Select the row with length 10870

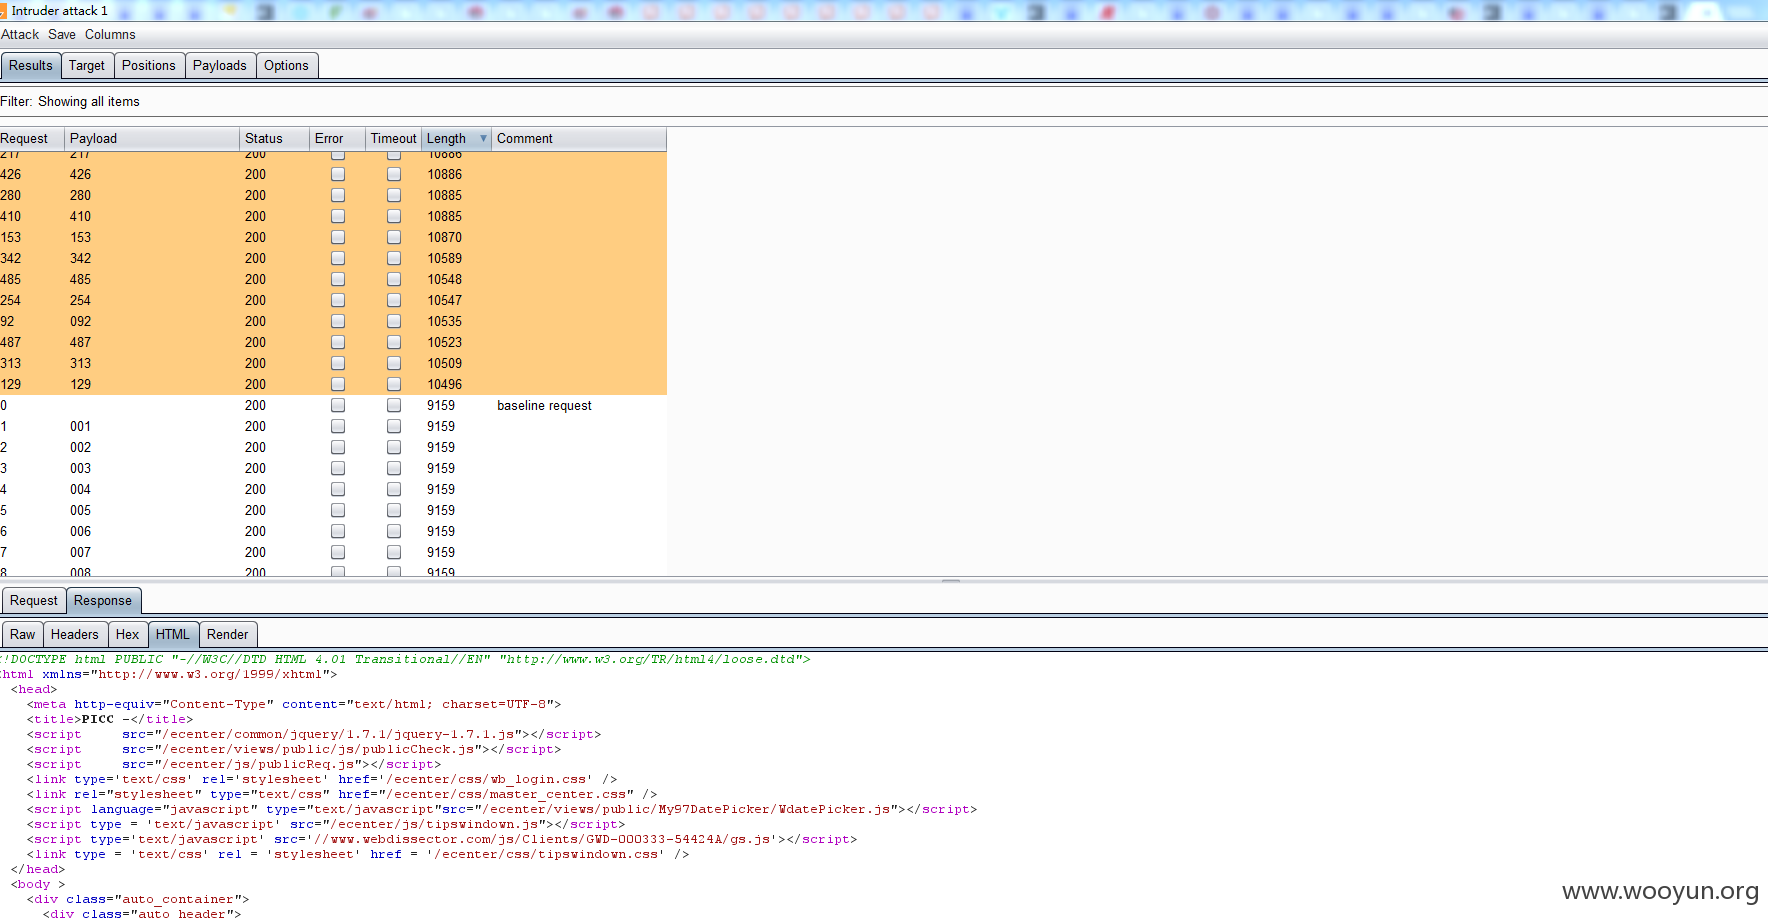(x=333, y=238)
